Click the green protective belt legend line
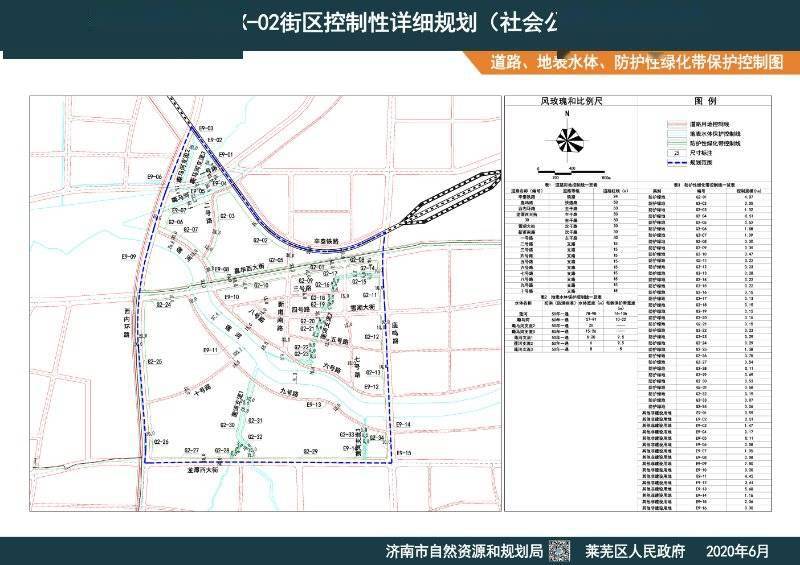The width and height of the screenshot is (800, 565). pos(677,143)
